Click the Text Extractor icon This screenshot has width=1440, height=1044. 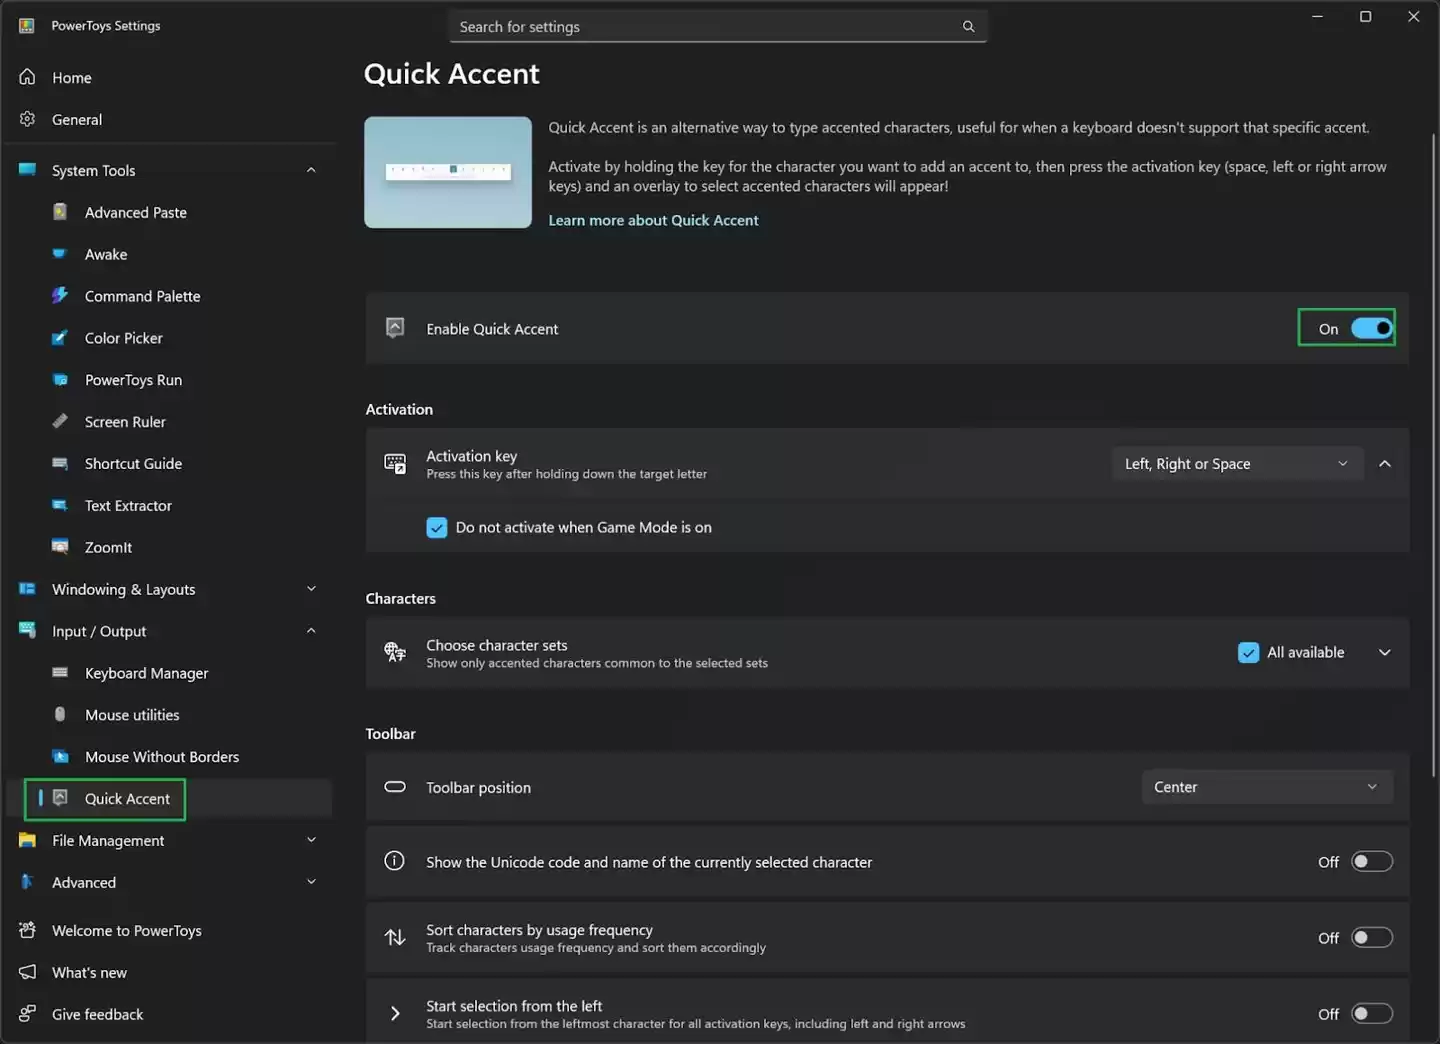coord(60,505)
